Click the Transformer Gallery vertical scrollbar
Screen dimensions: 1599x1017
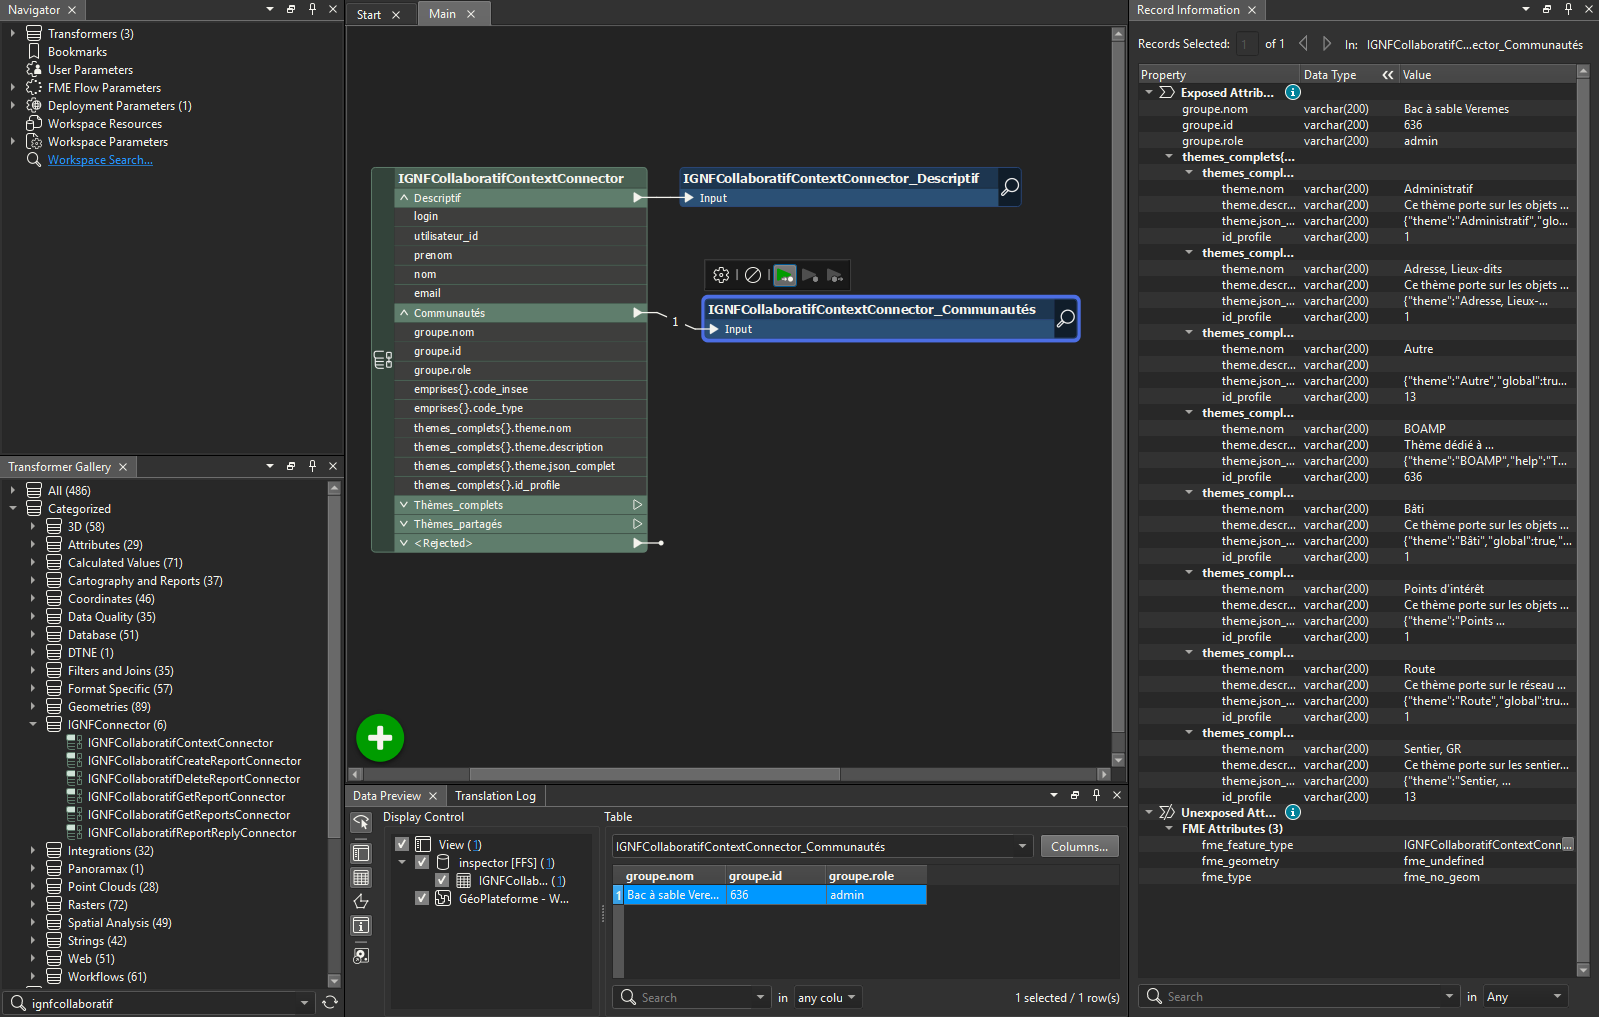(x=334, y=735)
